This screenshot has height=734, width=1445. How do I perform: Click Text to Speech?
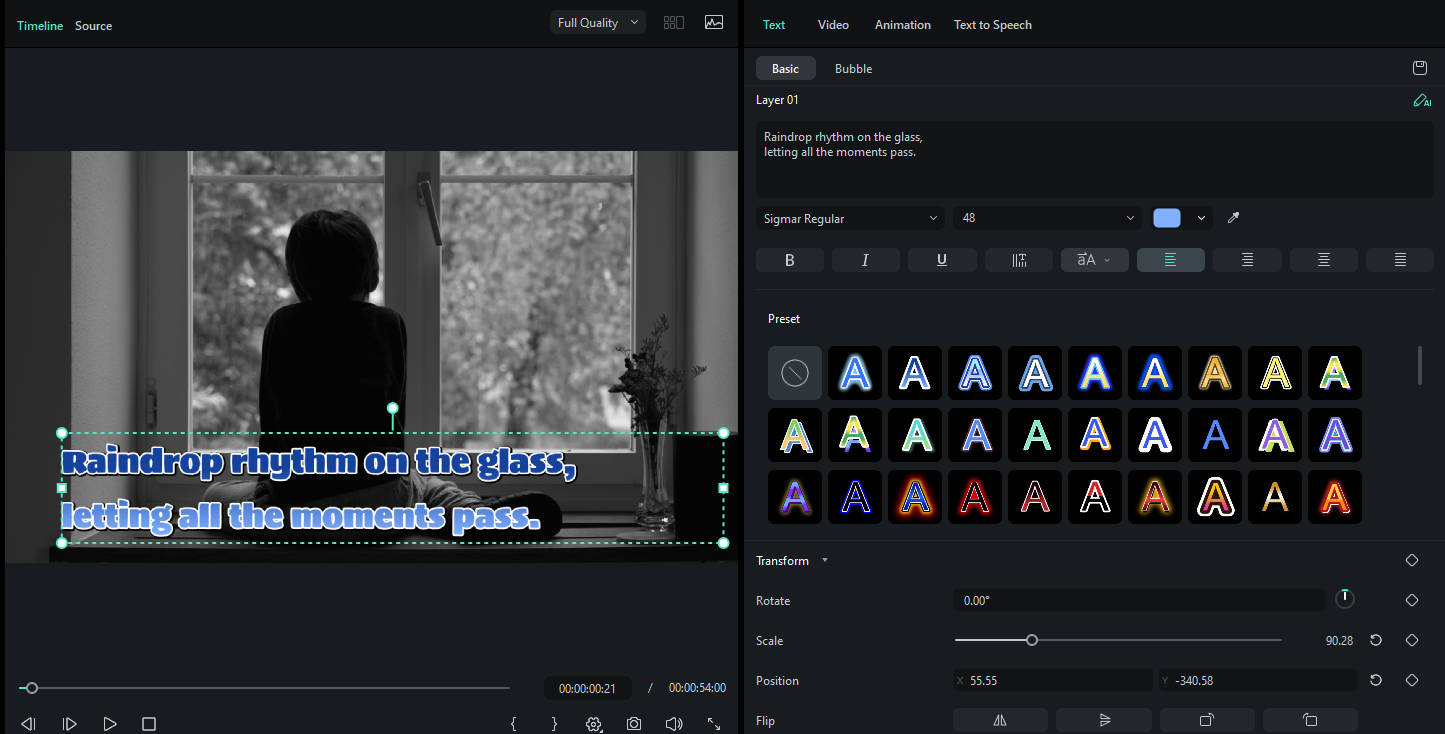992,24
